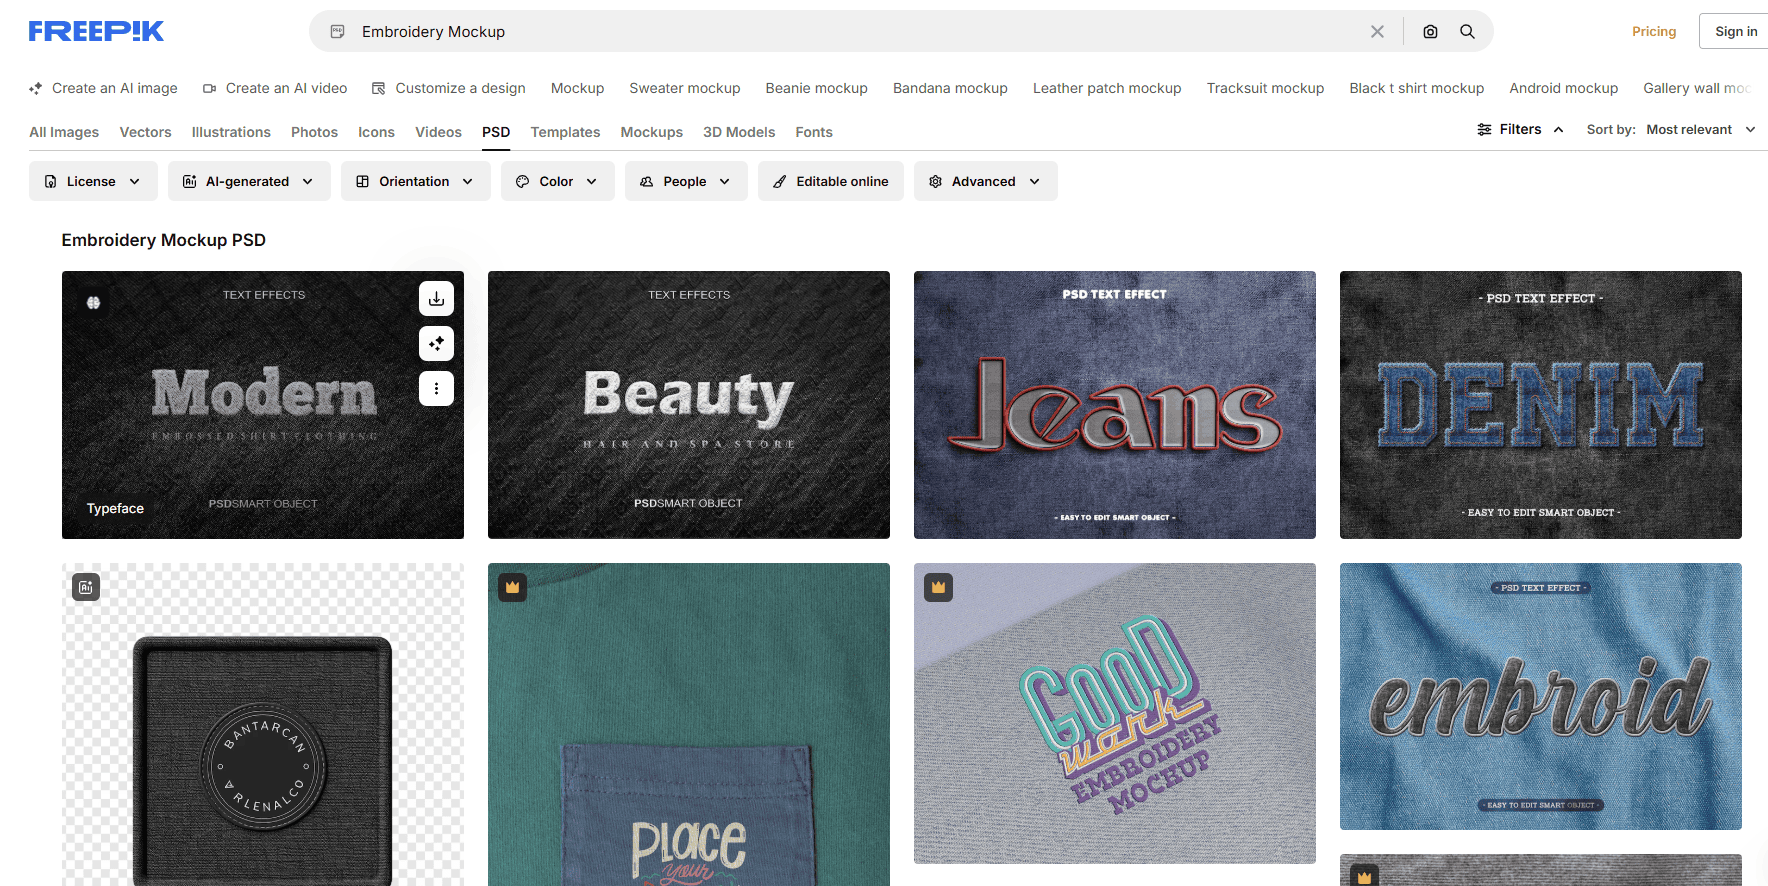Open three-dot menu on Modern thumbnail
The width and height of the screenshot is (1768, 886).
click(436, 389)
